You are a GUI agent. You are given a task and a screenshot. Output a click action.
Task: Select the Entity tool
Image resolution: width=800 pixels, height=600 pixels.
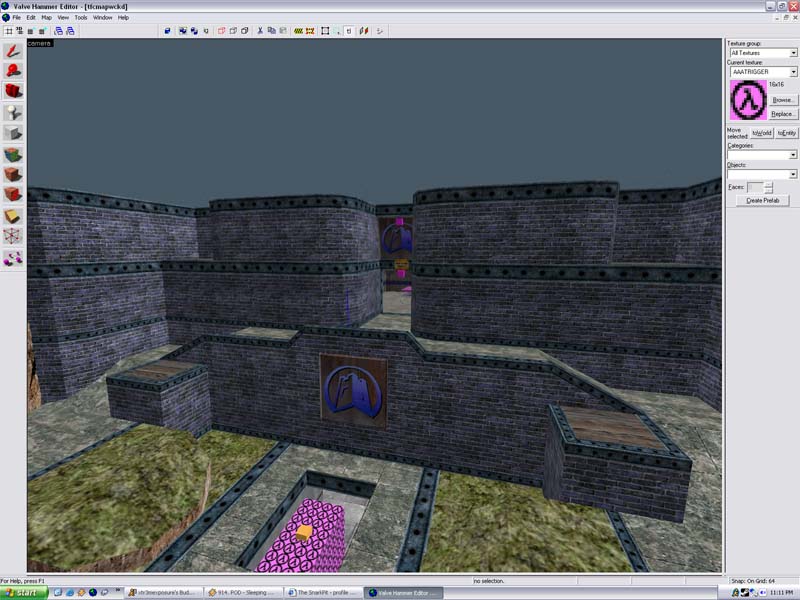pos(13,113)
